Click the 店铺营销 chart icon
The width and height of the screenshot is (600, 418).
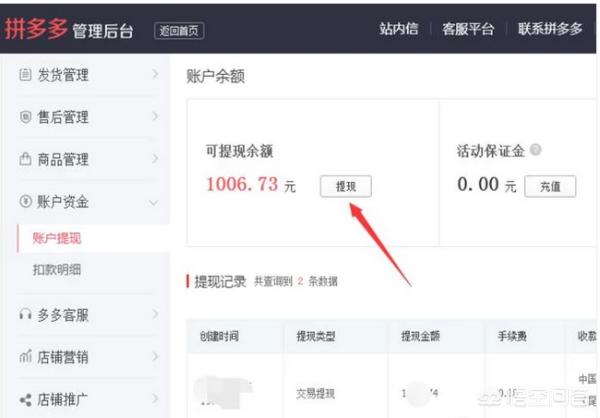[x=25, y=357]
